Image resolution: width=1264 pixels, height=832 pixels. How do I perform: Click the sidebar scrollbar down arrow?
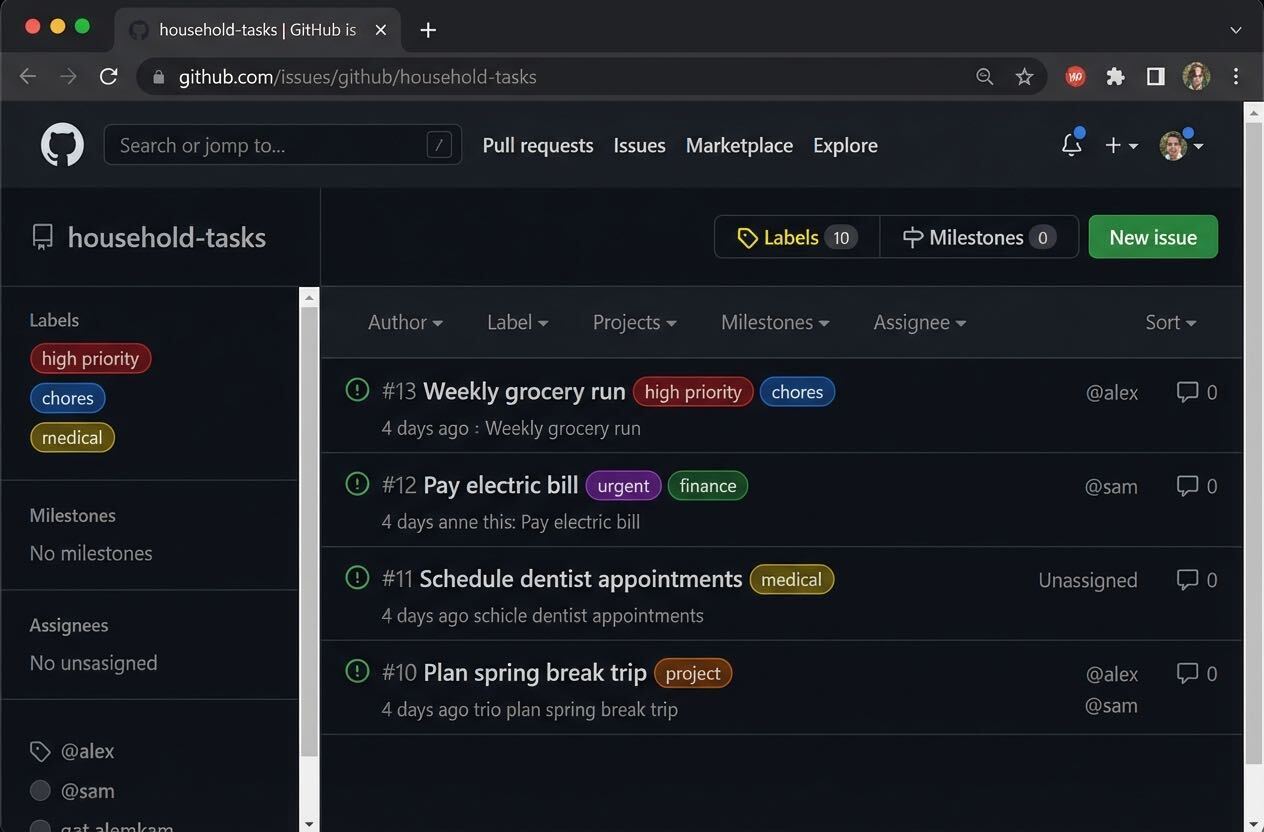[x=310, y=823]
